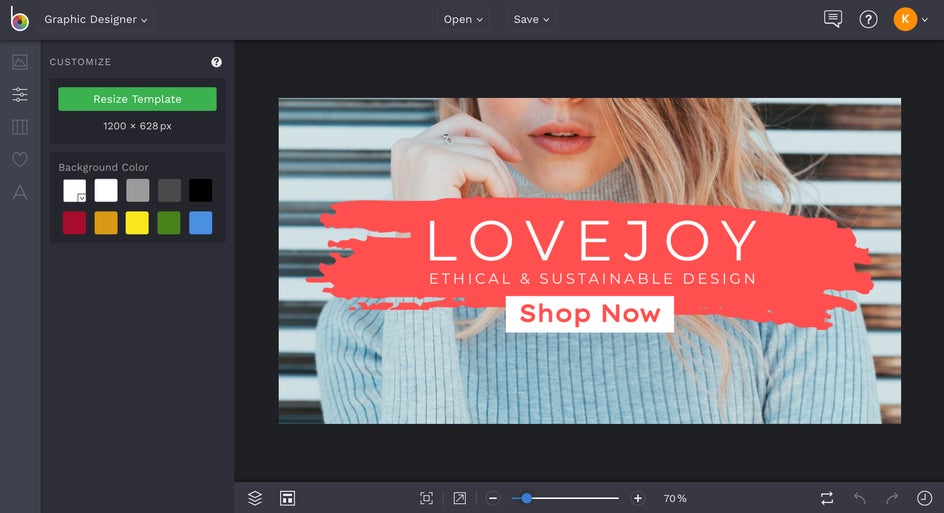Click the fullscreen arrow icon
Image resolution: width=944 pixels, height=513 pixels.
point(459,498)
